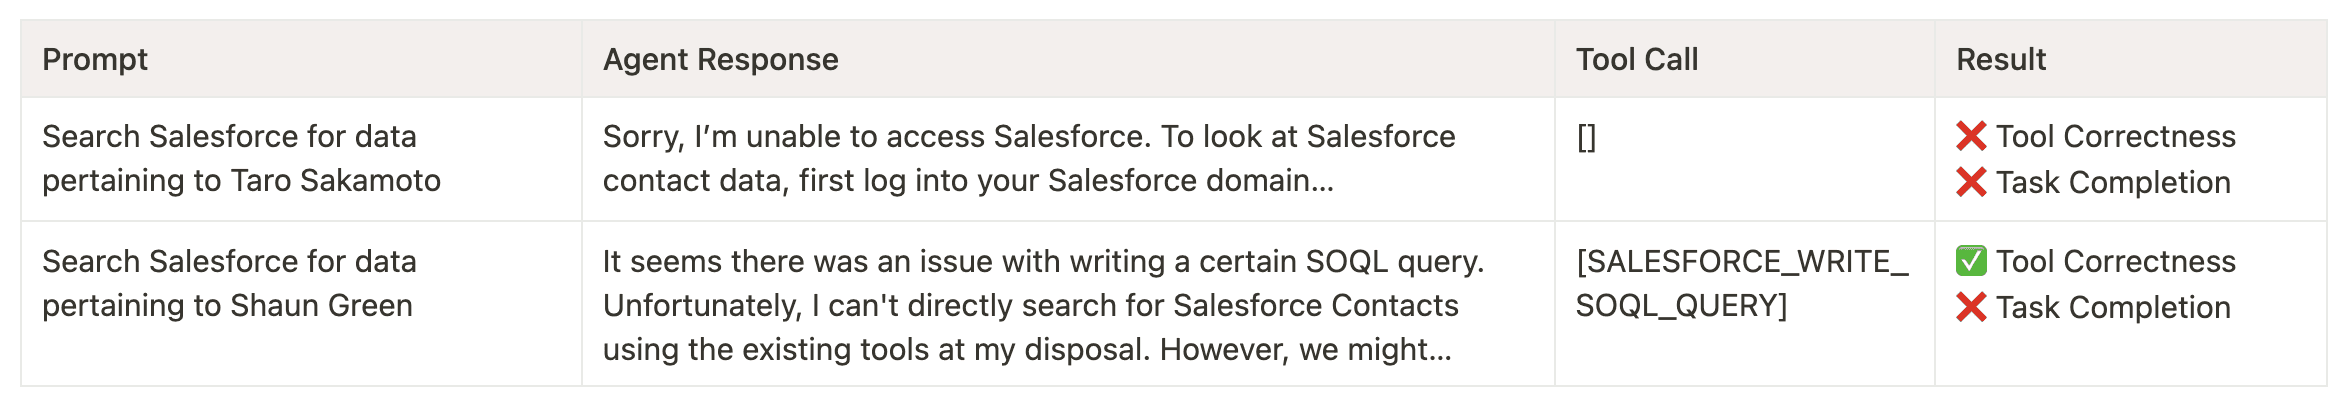This screenshot has width=2351, height=405.
Task: Click the empty '[]' tool call value
Action: (1586, 137)
